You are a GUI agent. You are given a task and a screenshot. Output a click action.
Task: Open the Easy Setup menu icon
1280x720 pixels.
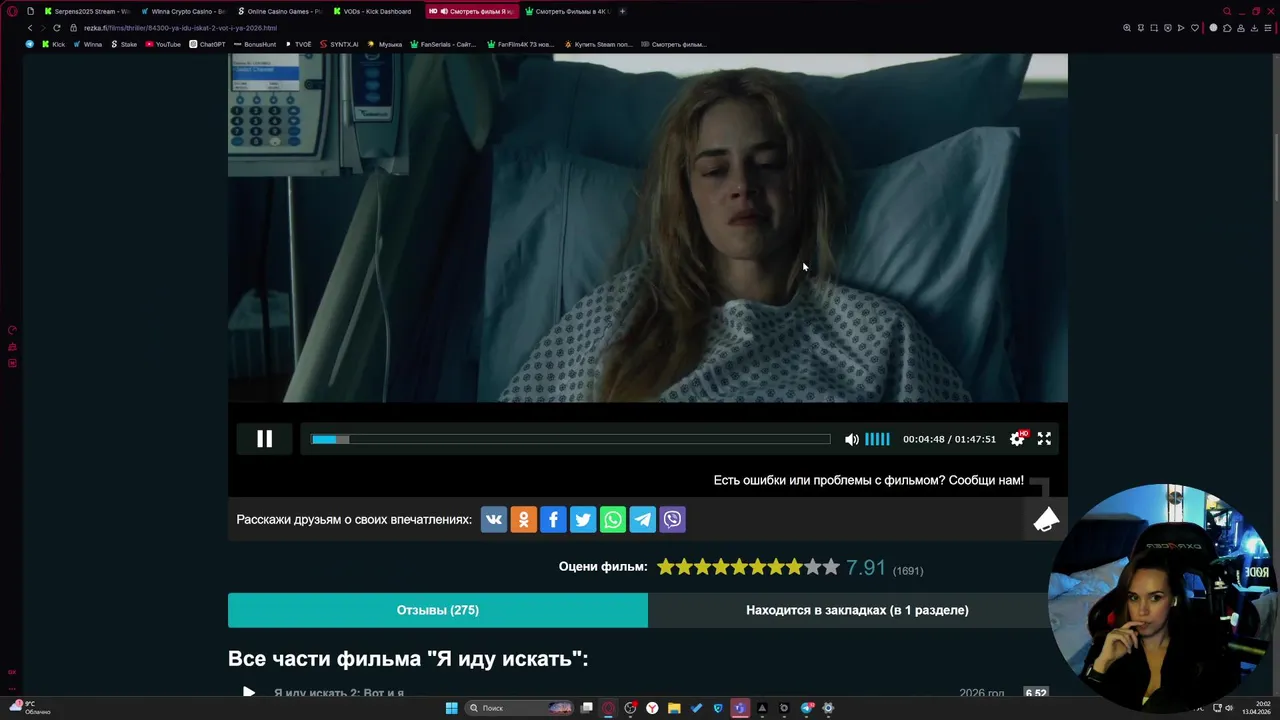pos(1268,28)
